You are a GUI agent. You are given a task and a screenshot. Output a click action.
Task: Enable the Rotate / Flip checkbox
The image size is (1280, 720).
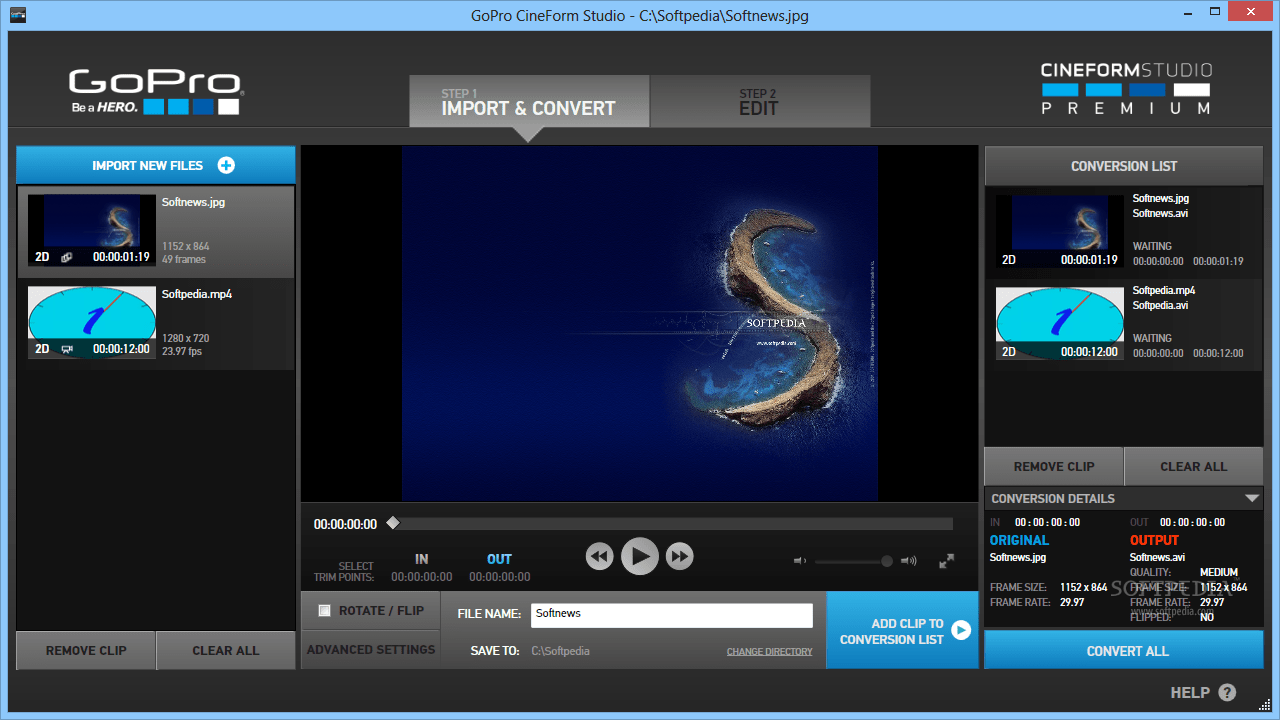[324, 609]
